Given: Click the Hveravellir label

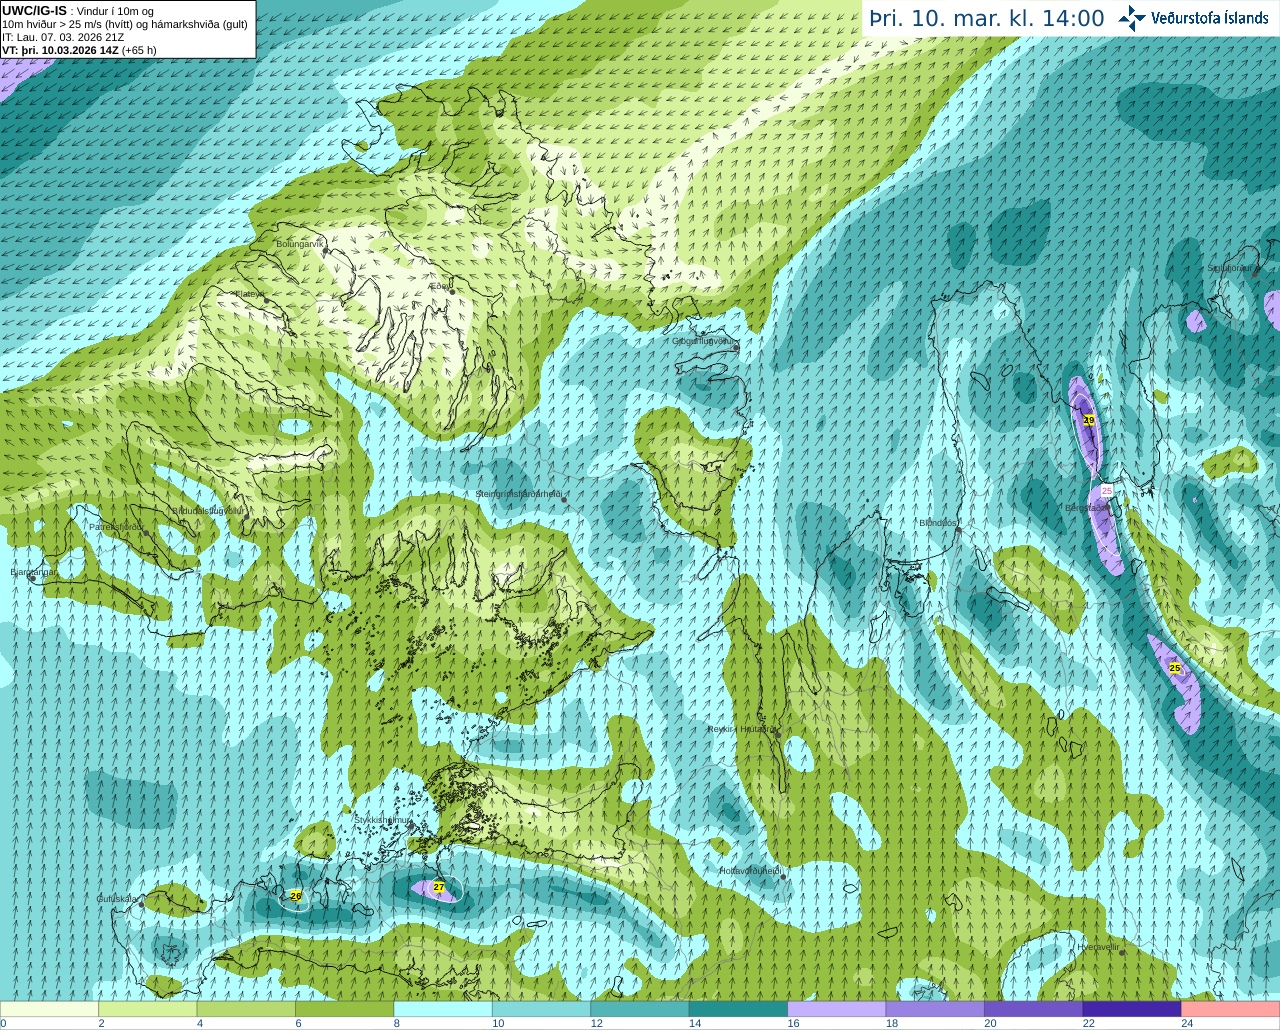Looking at the screenshot, I should pyautogui.click(x=1098, y=946).
